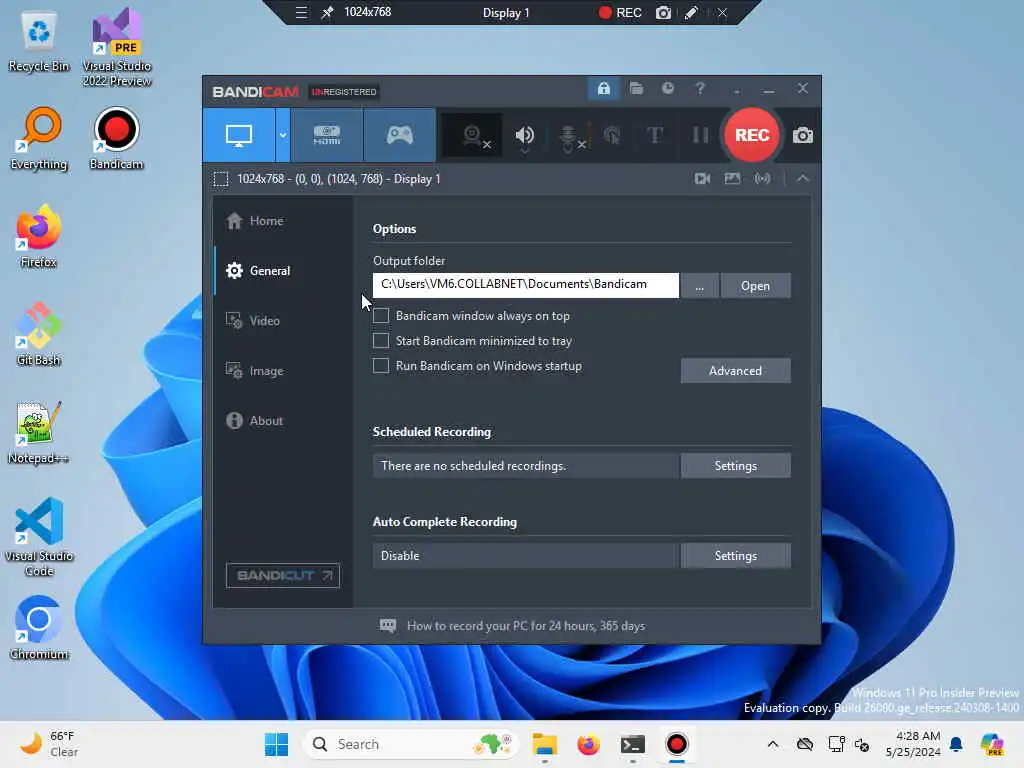Image resolution: width=1024 pixels, height=768 pixels.
Task: Enable Run Bandicam on Windows startup
Action: click(x=381, y=366)
